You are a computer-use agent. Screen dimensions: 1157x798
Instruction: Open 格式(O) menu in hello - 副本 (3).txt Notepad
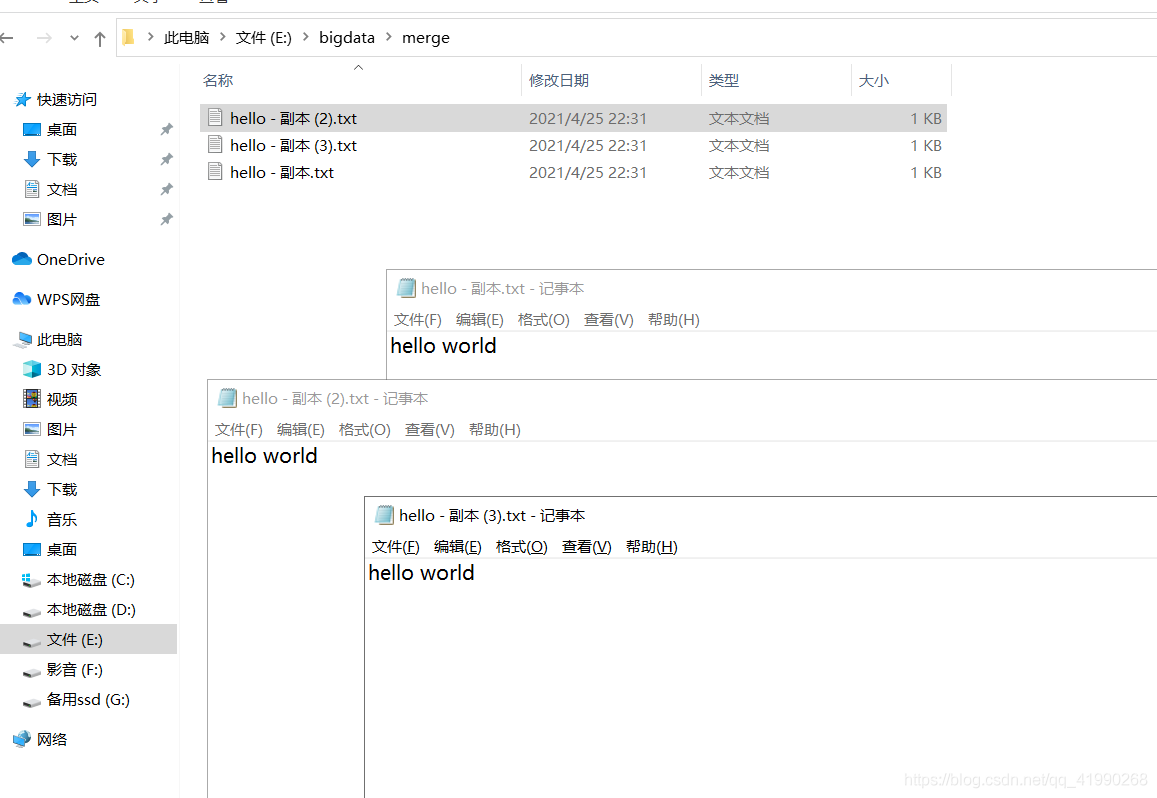tap(522, 547)
